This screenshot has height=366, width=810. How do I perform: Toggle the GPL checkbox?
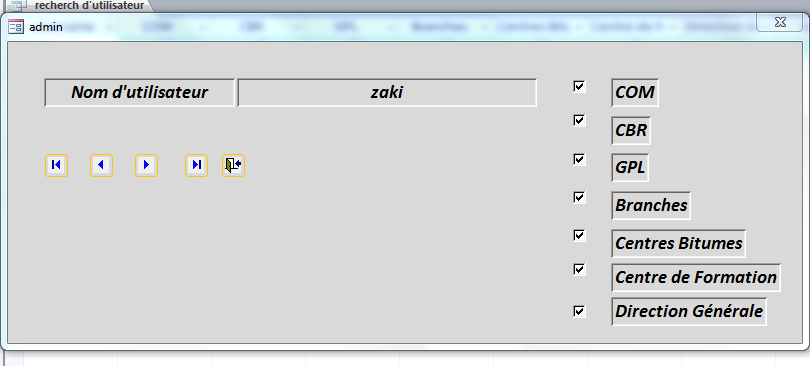click(x=579, y=159)
